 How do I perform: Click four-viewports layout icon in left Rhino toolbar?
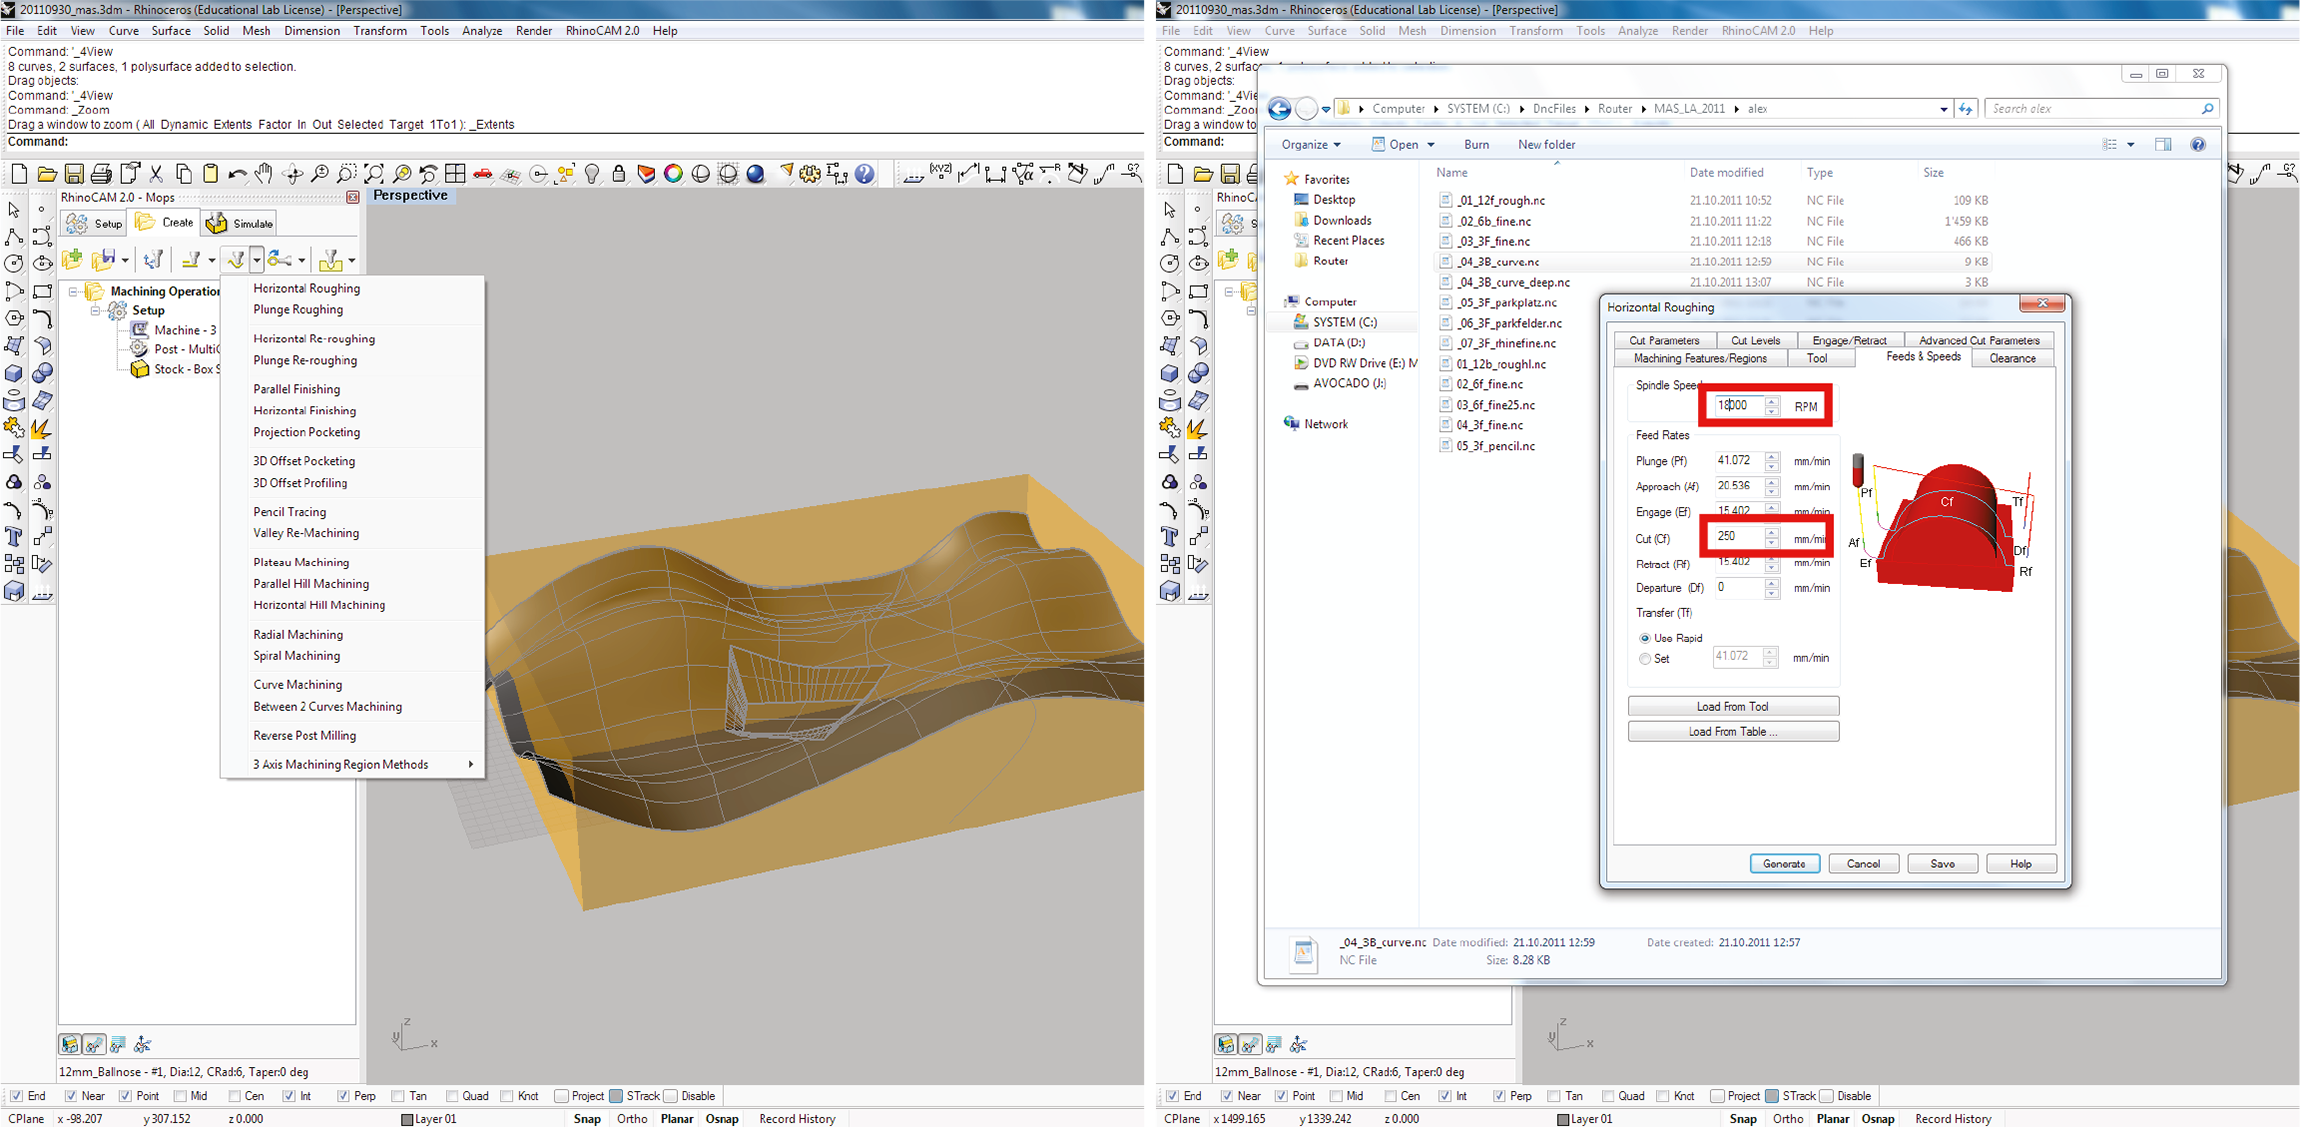(455, 174)
